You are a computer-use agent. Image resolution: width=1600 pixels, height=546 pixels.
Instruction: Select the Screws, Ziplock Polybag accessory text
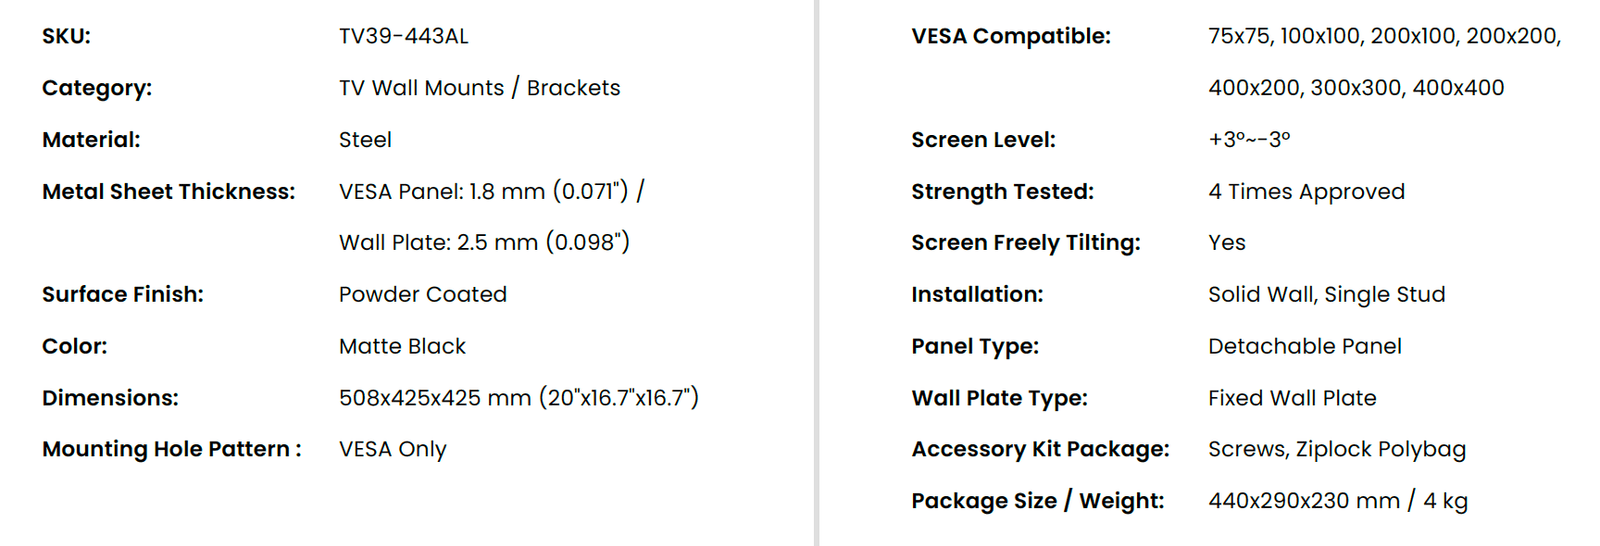tap(1337, 449)
